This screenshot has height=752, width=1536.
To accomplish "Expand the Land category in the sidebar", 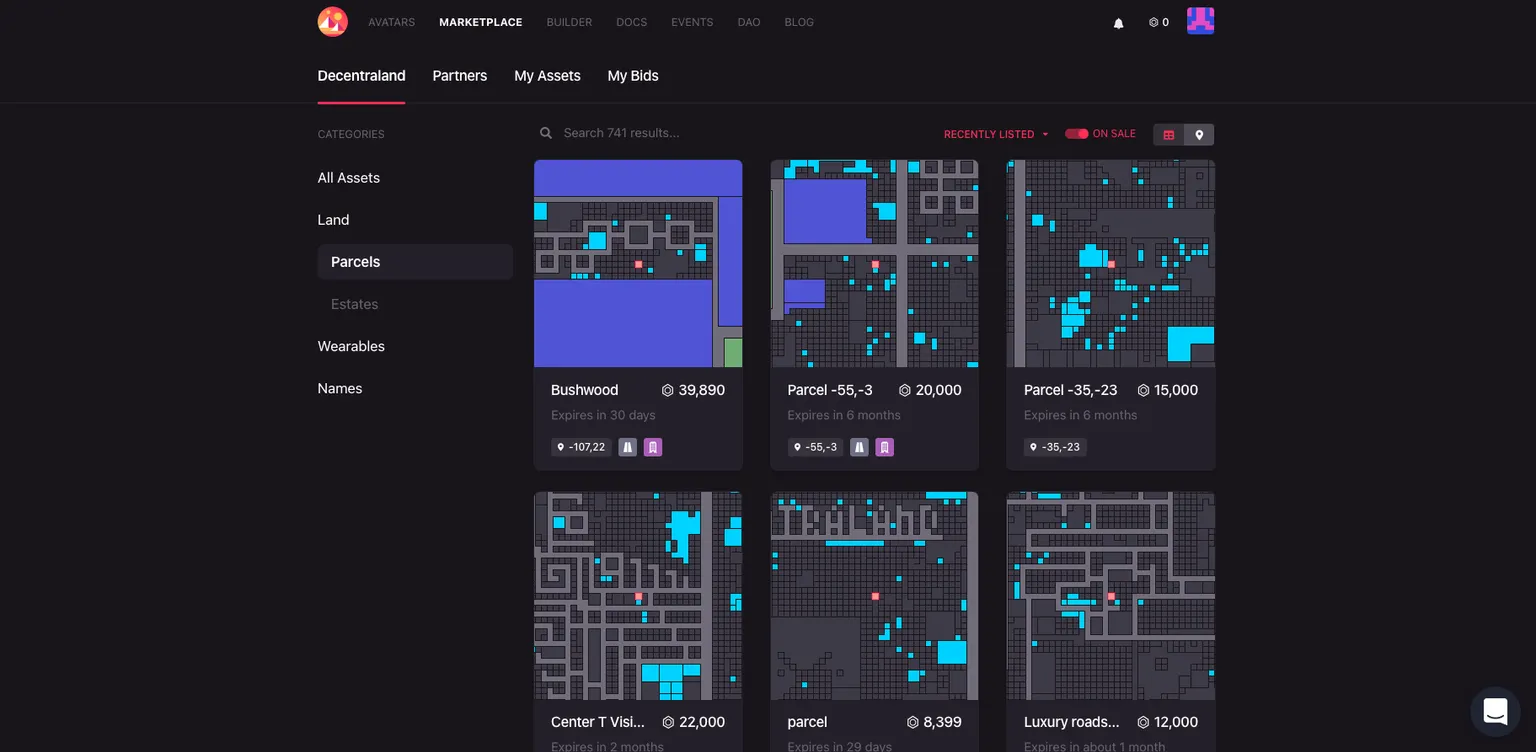I will [x=333, y=219].
